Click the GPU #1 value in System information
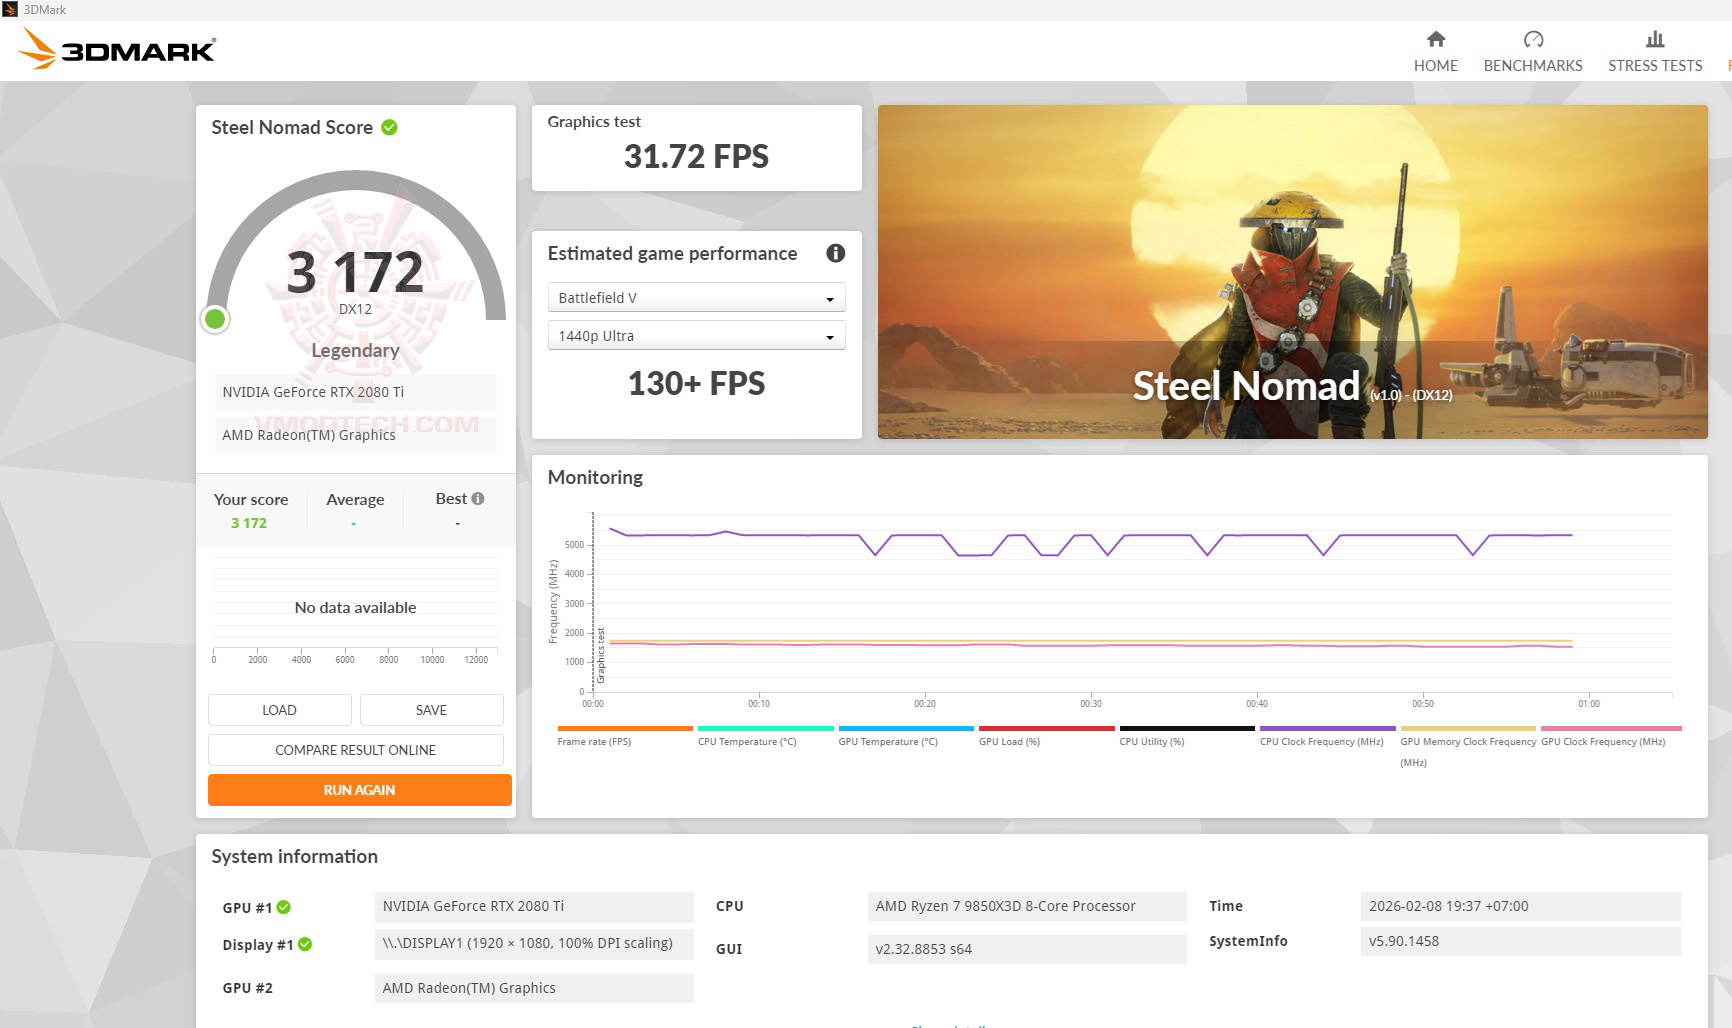This screenshot has height=1028, width=1732. point(534,906)
